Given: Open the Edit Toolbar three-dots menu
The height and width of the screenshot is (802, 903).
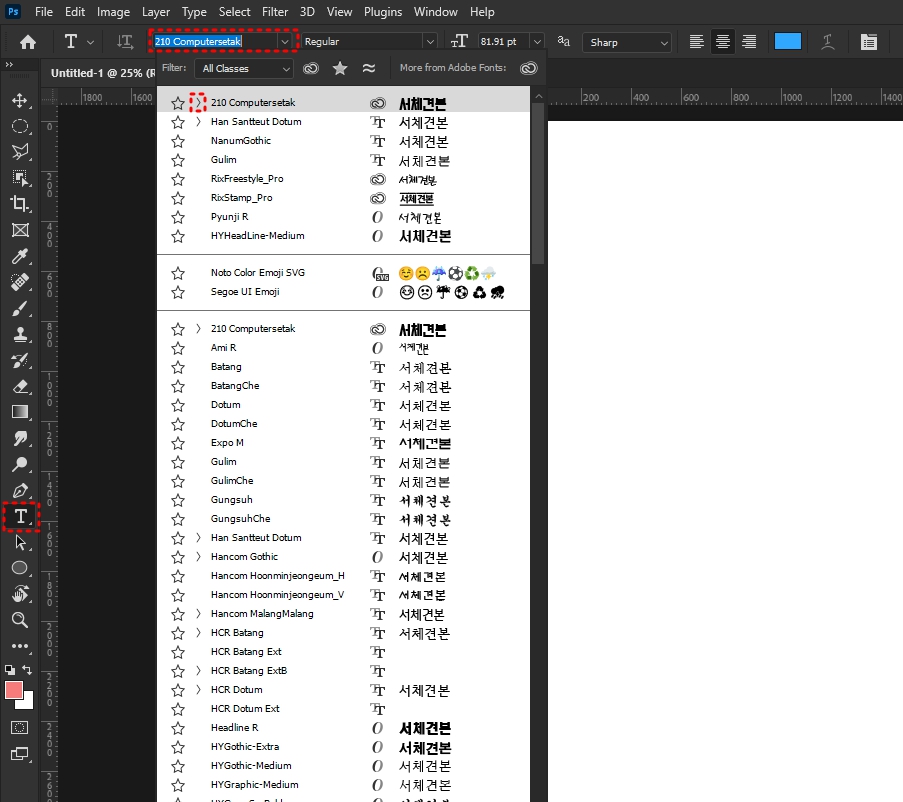Looking at the screenshot, I should (x=20, y=646).
